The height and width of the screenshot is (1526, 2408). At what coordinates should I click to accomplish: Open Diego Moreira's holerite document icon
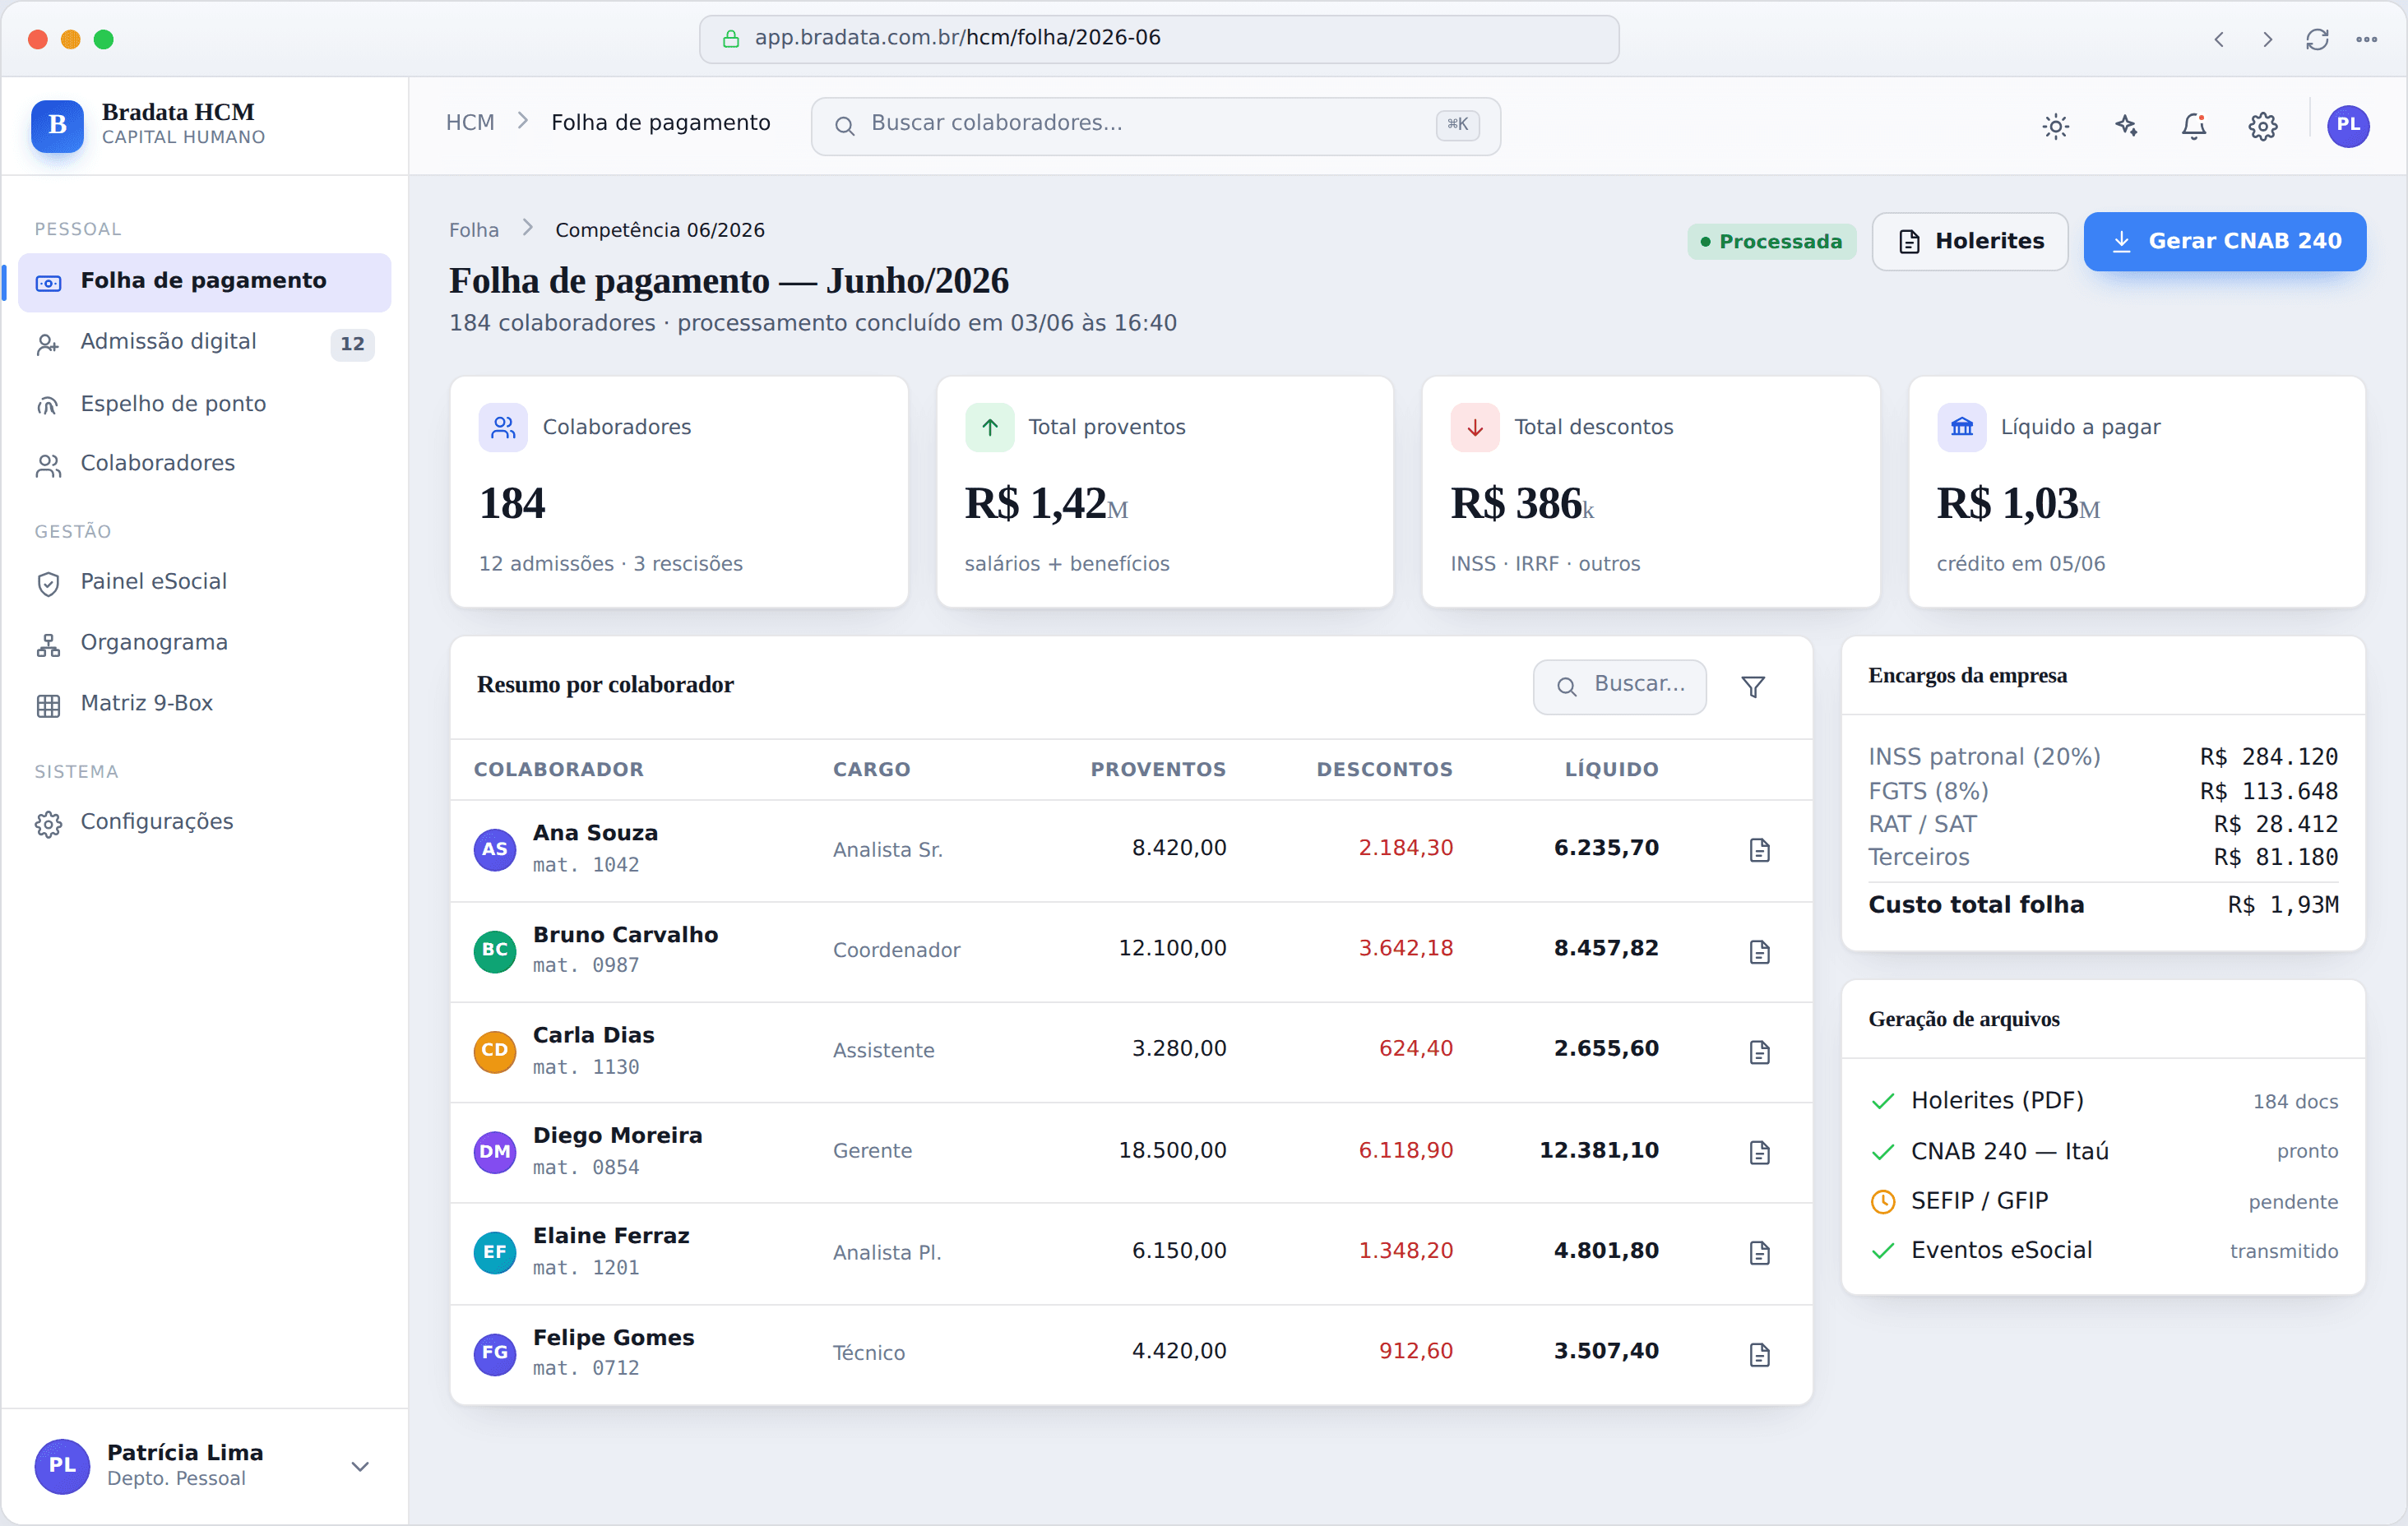click(x=1760, y=1152)
